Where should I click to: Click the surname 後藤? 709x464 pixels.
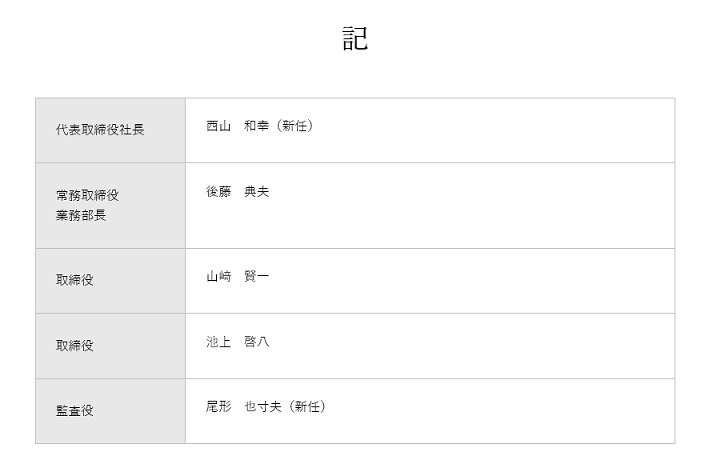coord(218,192)
